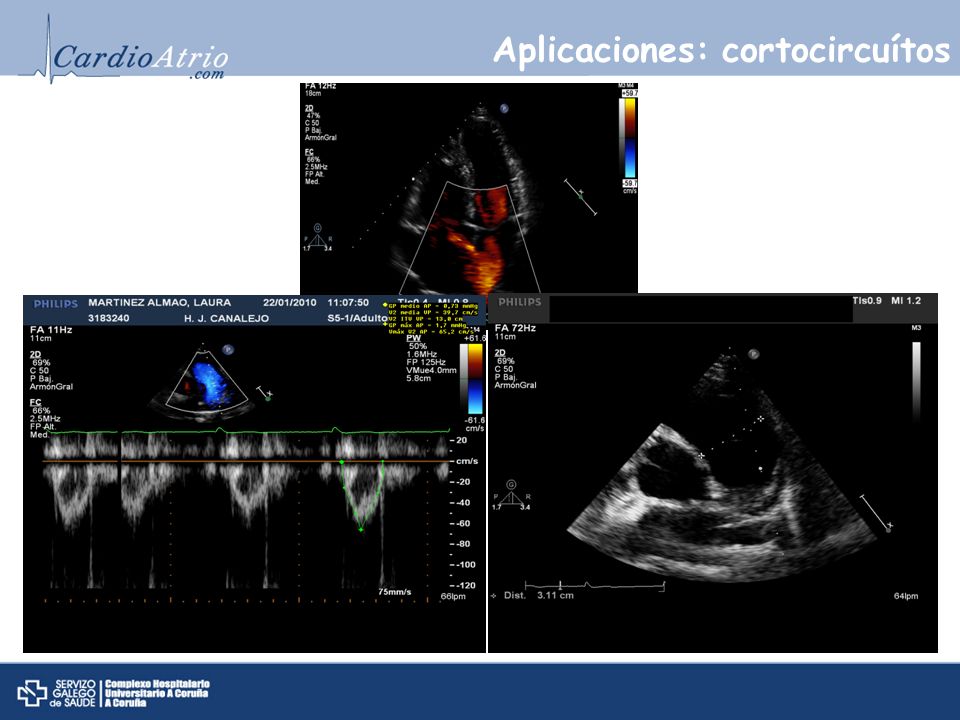Image resolution: width=960 pixels, height=720 pixels.
Task: Click the 'Dist. 3.11 cm' measurement
Action: click(x=539, y=596)
